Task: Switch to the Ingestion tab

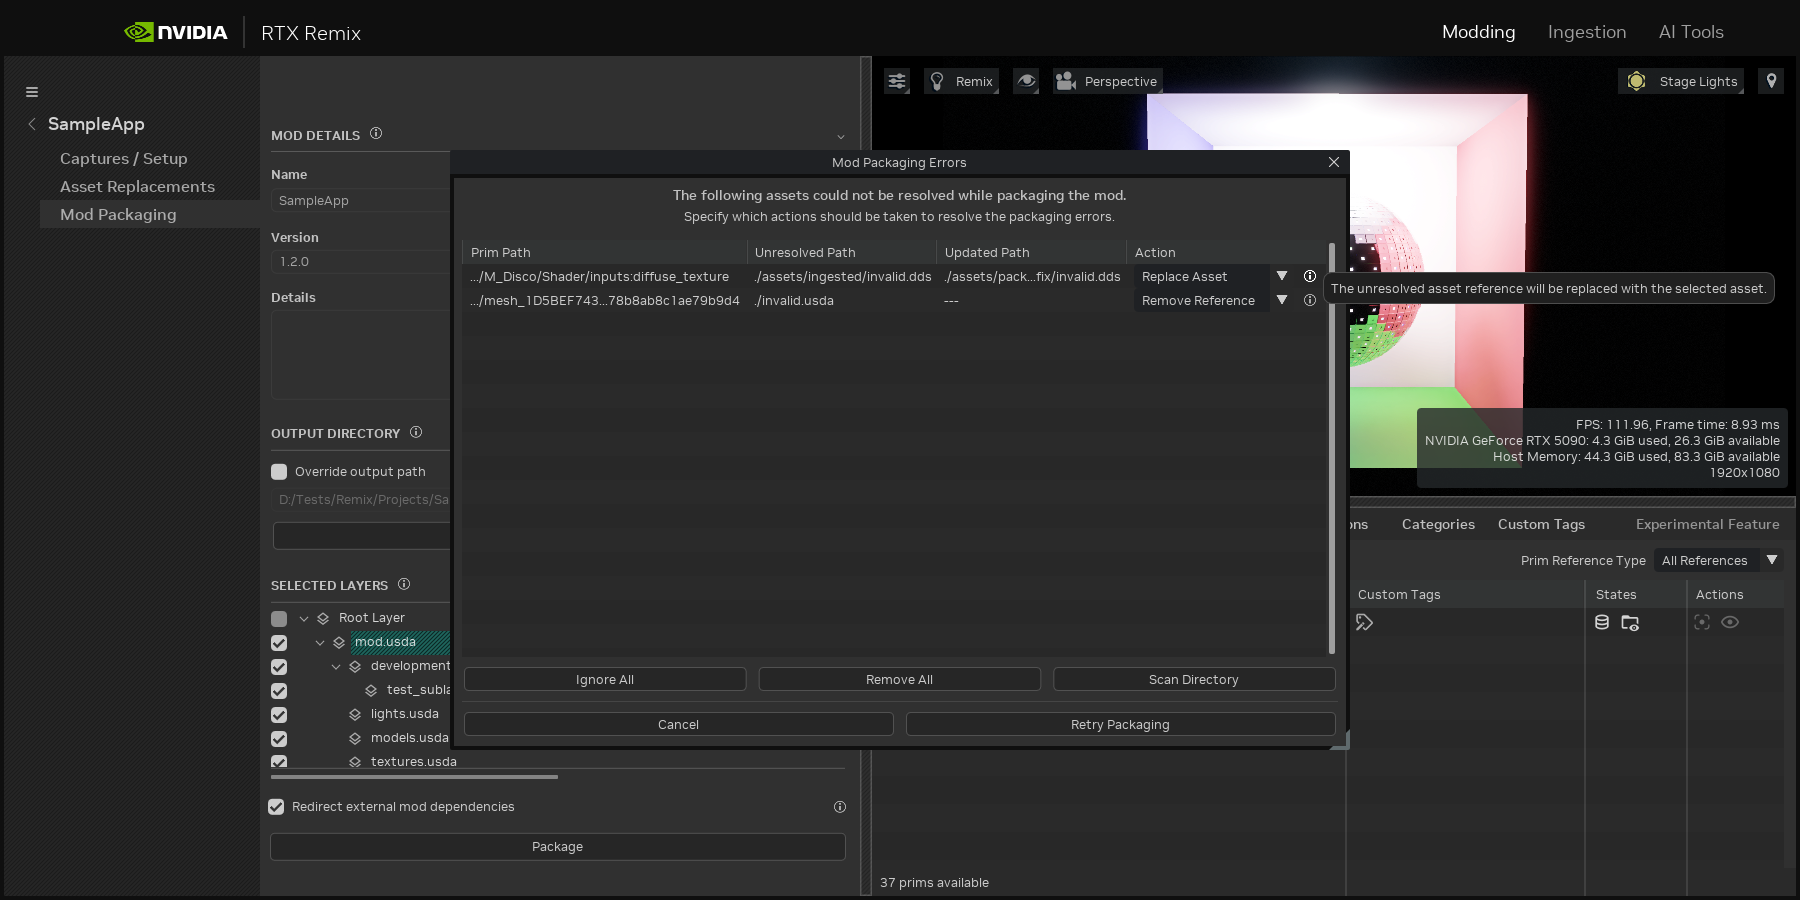Action: (1586, 32)
